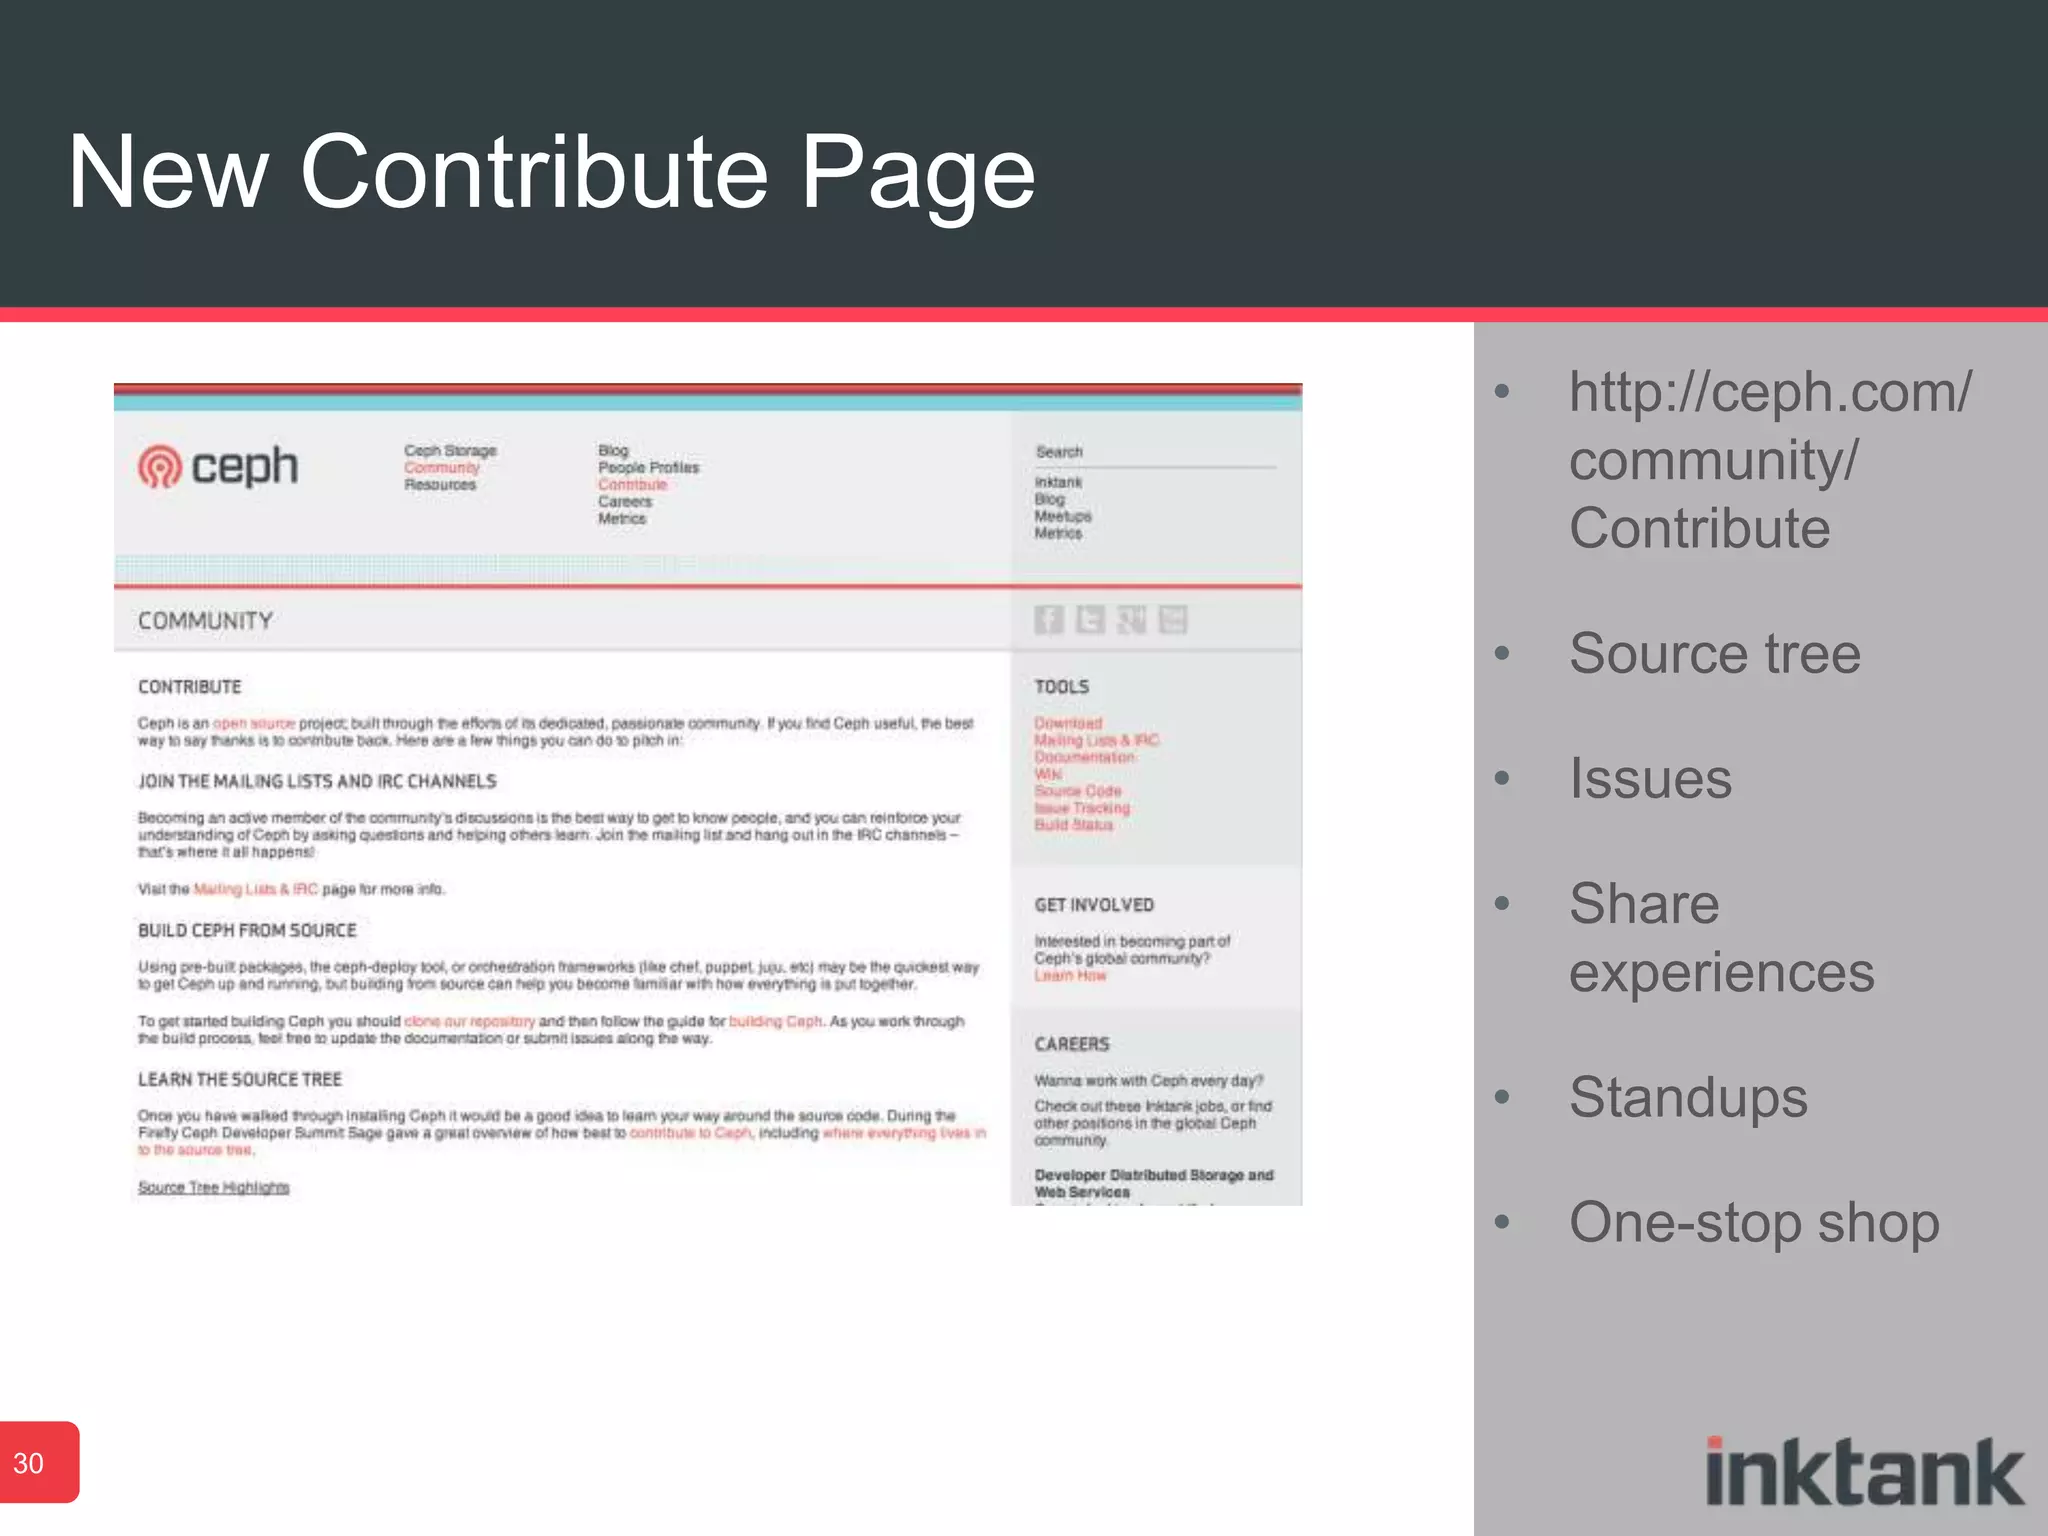Open the Ceph Storage nav item
This screenshot has width=2048, height=1536.
pyautogui.click(x=450, y=451)
